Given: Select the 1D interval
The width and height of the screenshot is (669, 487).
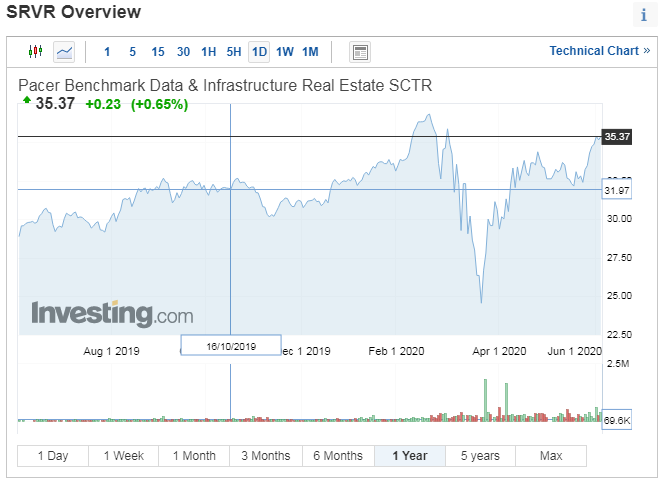Looking at the screenshot, I should click(259, 52).
